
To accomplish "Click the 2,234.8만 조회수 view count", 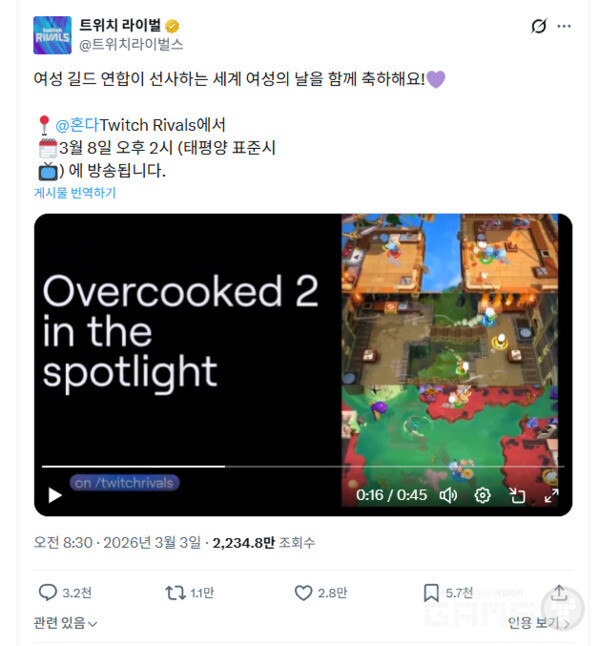I will tap(264, 543).
